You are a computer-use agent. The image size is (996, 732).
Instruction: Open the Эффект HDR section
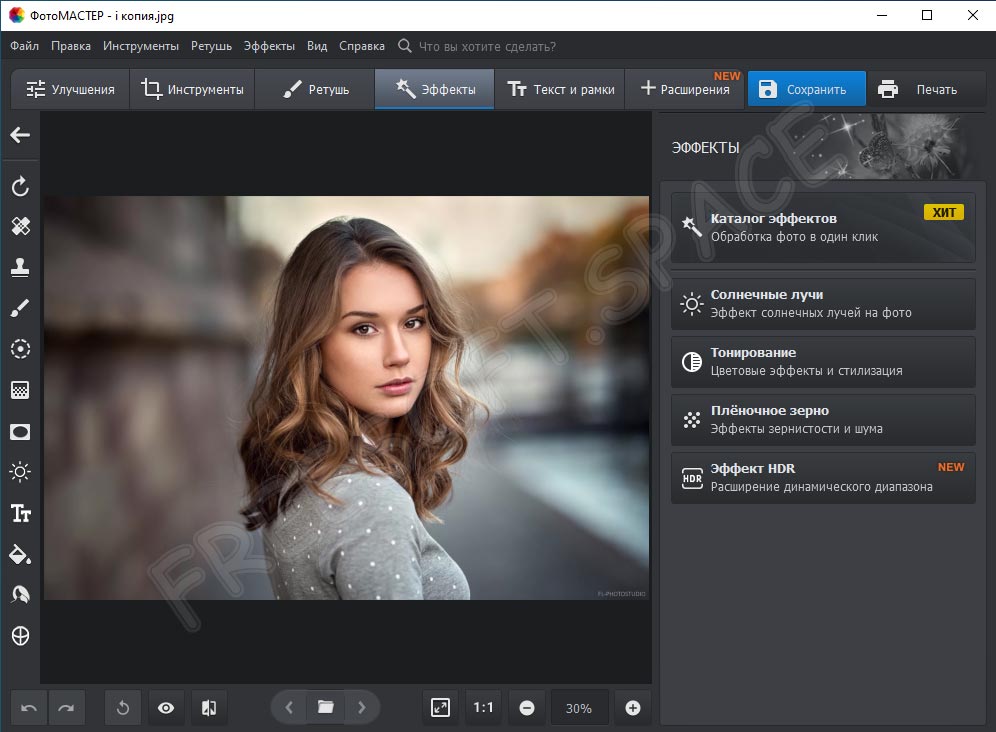click(822, 477)
